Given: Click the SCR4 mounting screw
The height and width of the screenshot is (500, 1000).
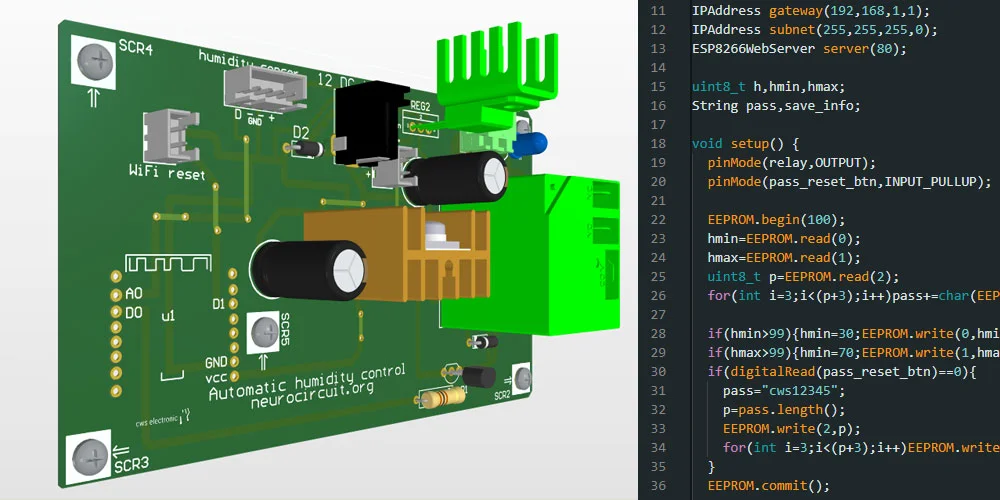Looking at the screenshot, I should (94, 62).
